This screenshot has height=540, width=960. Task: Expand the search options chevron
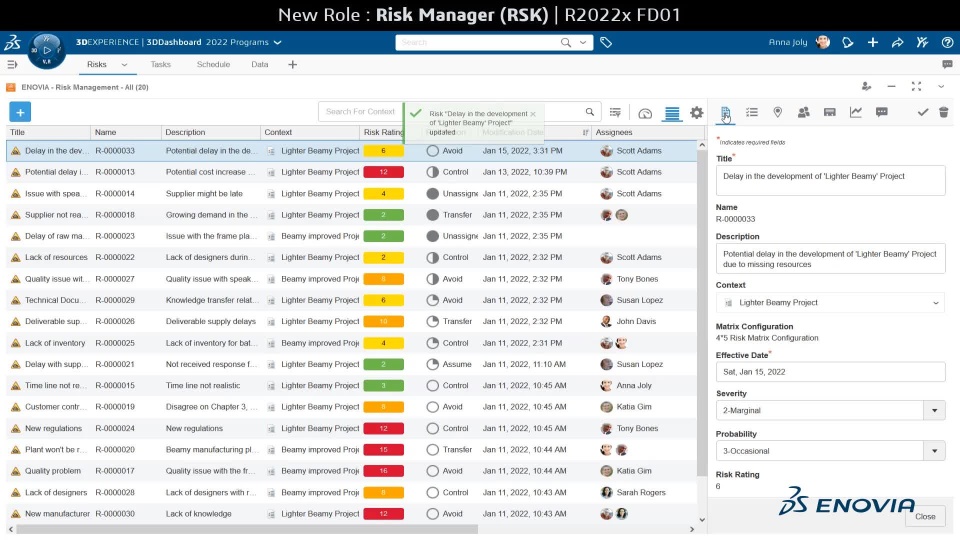coord(583,42)
